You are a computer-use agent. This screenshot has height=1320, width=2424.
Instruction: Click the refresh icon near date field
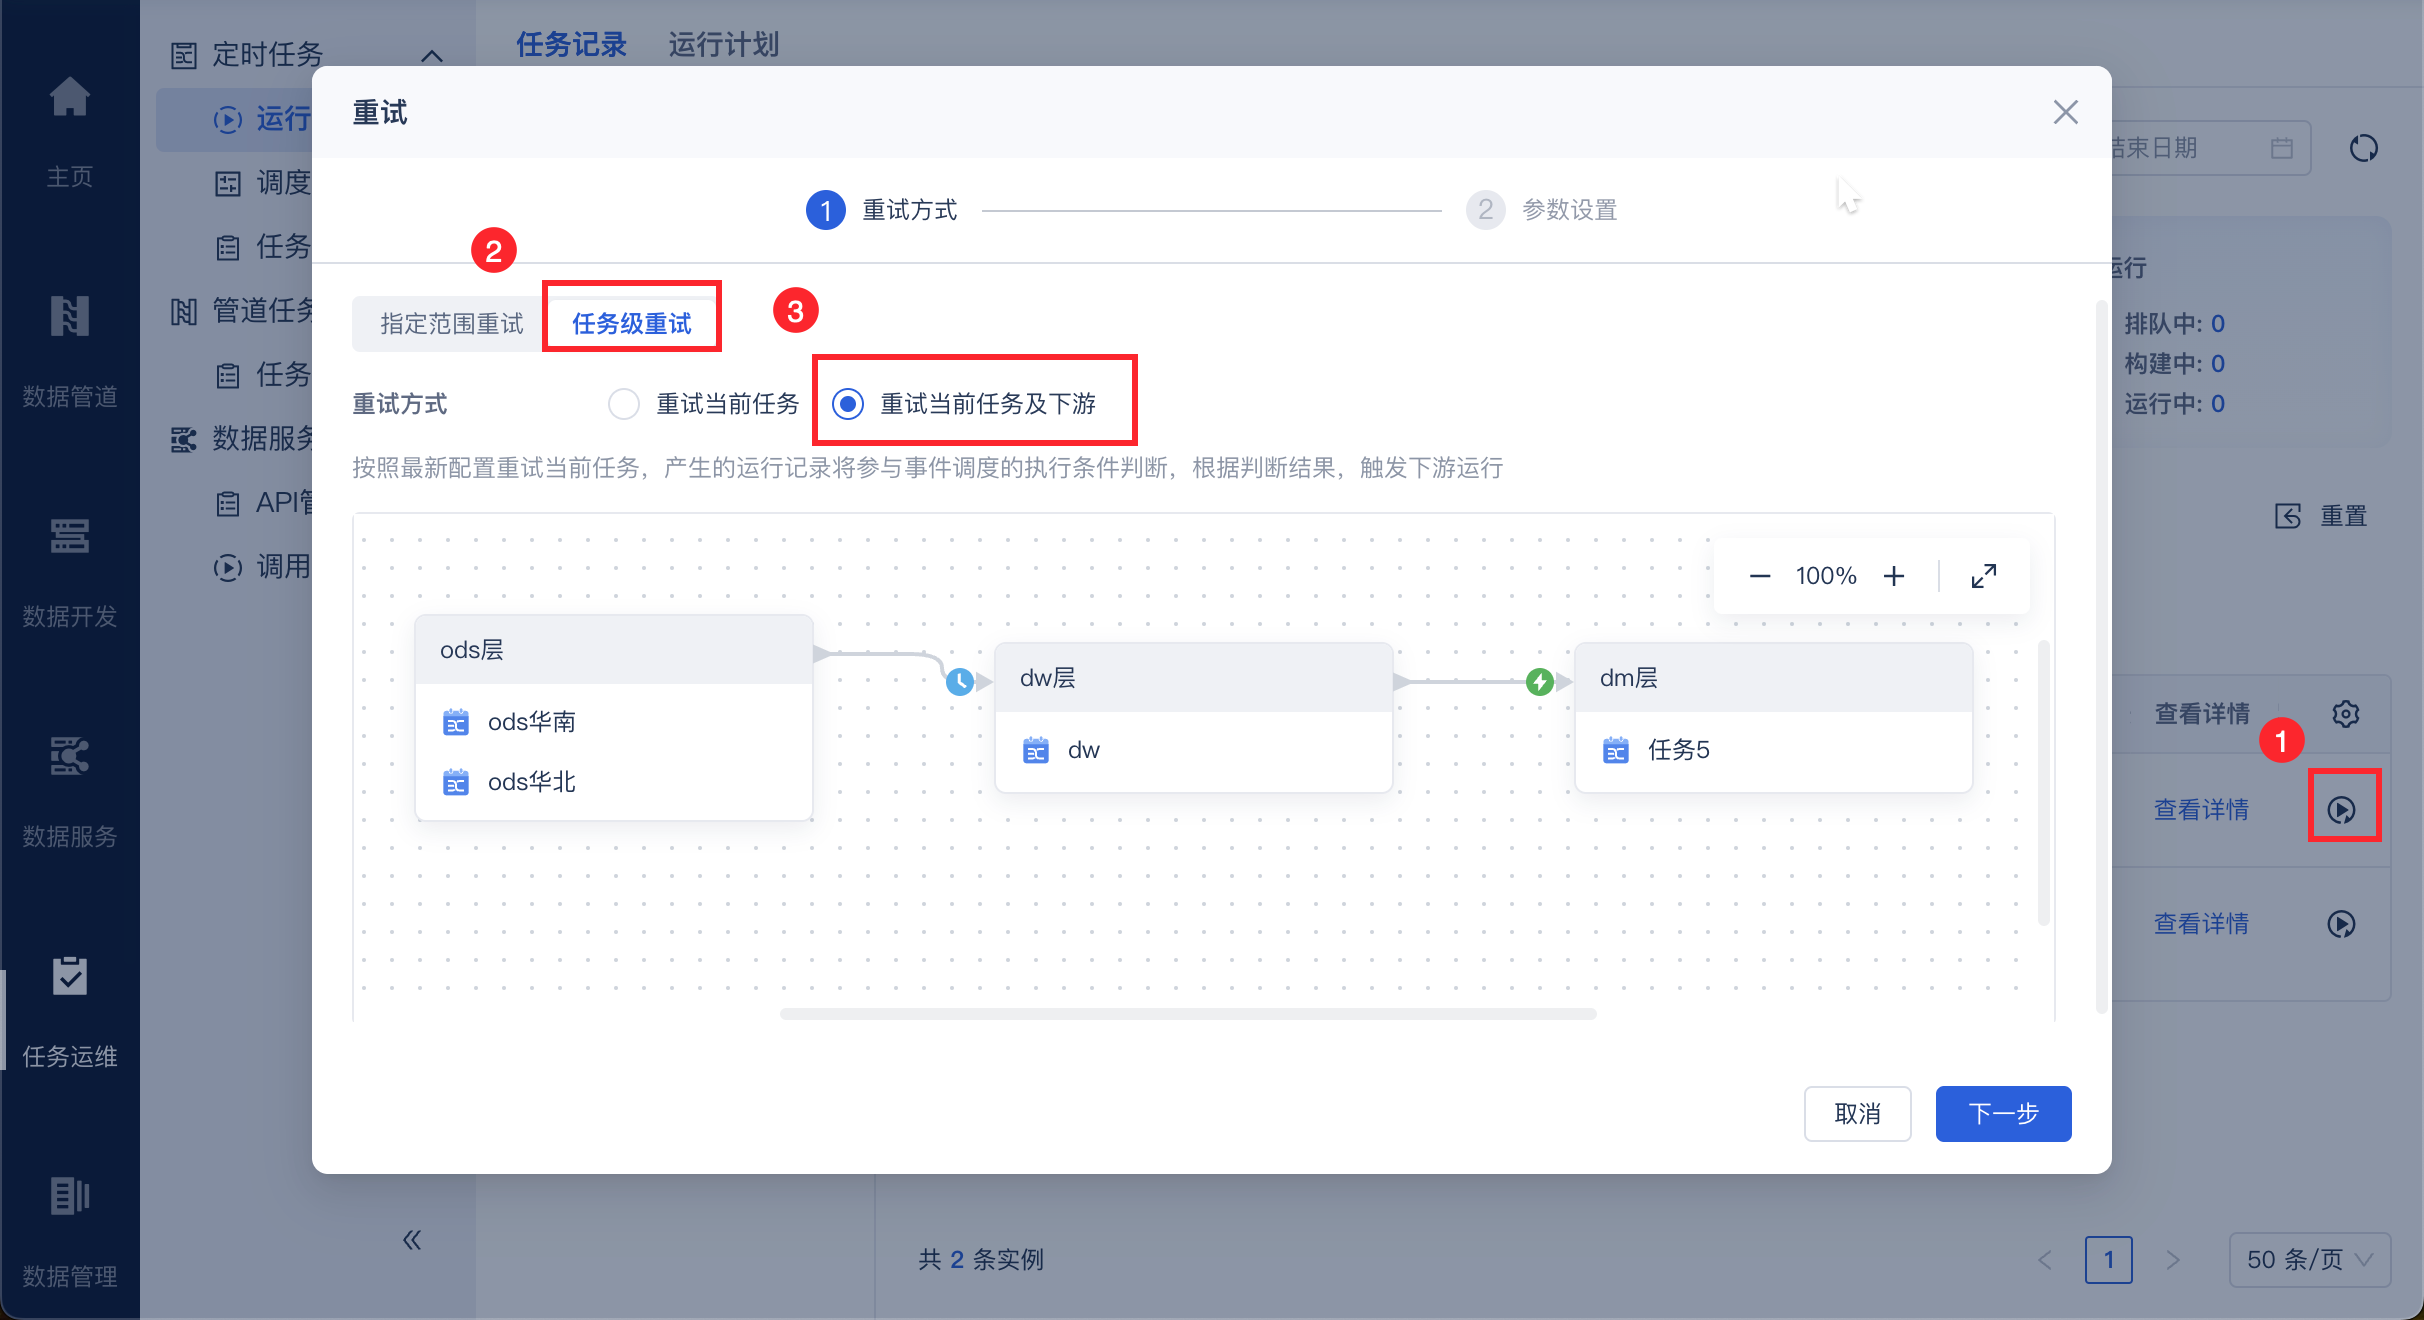pos(2364,148)
